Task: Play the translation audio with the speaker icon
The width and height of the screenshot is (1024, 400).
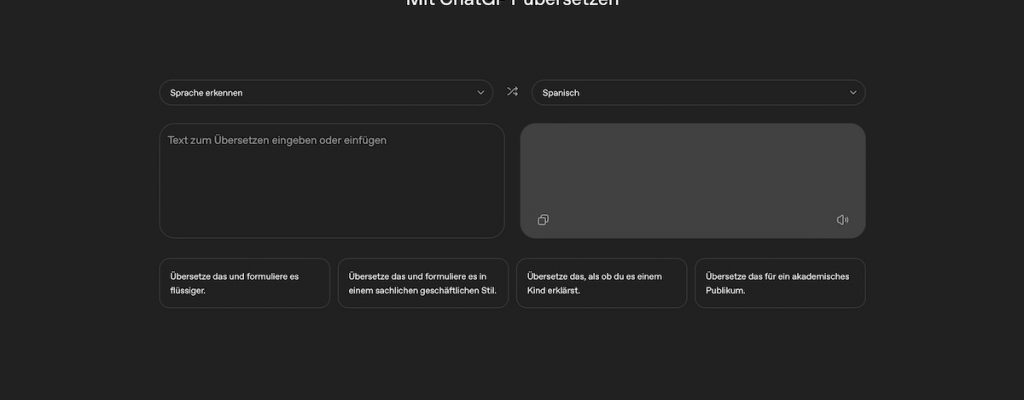Action: 842,220
